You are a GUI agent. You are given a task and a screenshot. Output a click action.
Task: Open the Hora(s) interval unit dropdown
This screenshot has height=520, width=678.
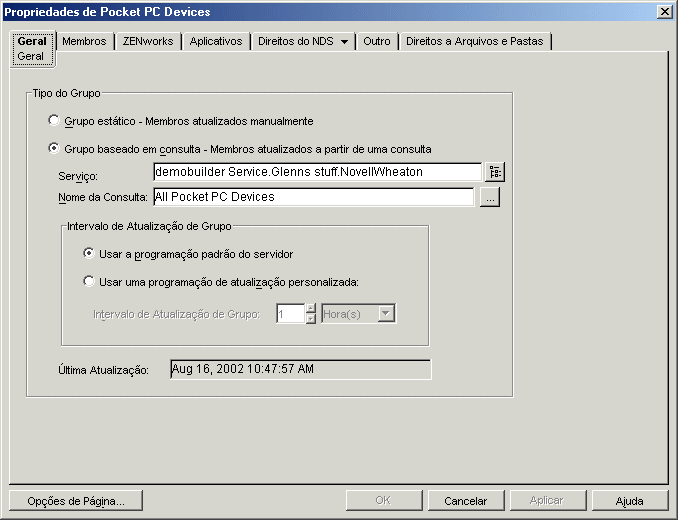[x=386, y=313]
